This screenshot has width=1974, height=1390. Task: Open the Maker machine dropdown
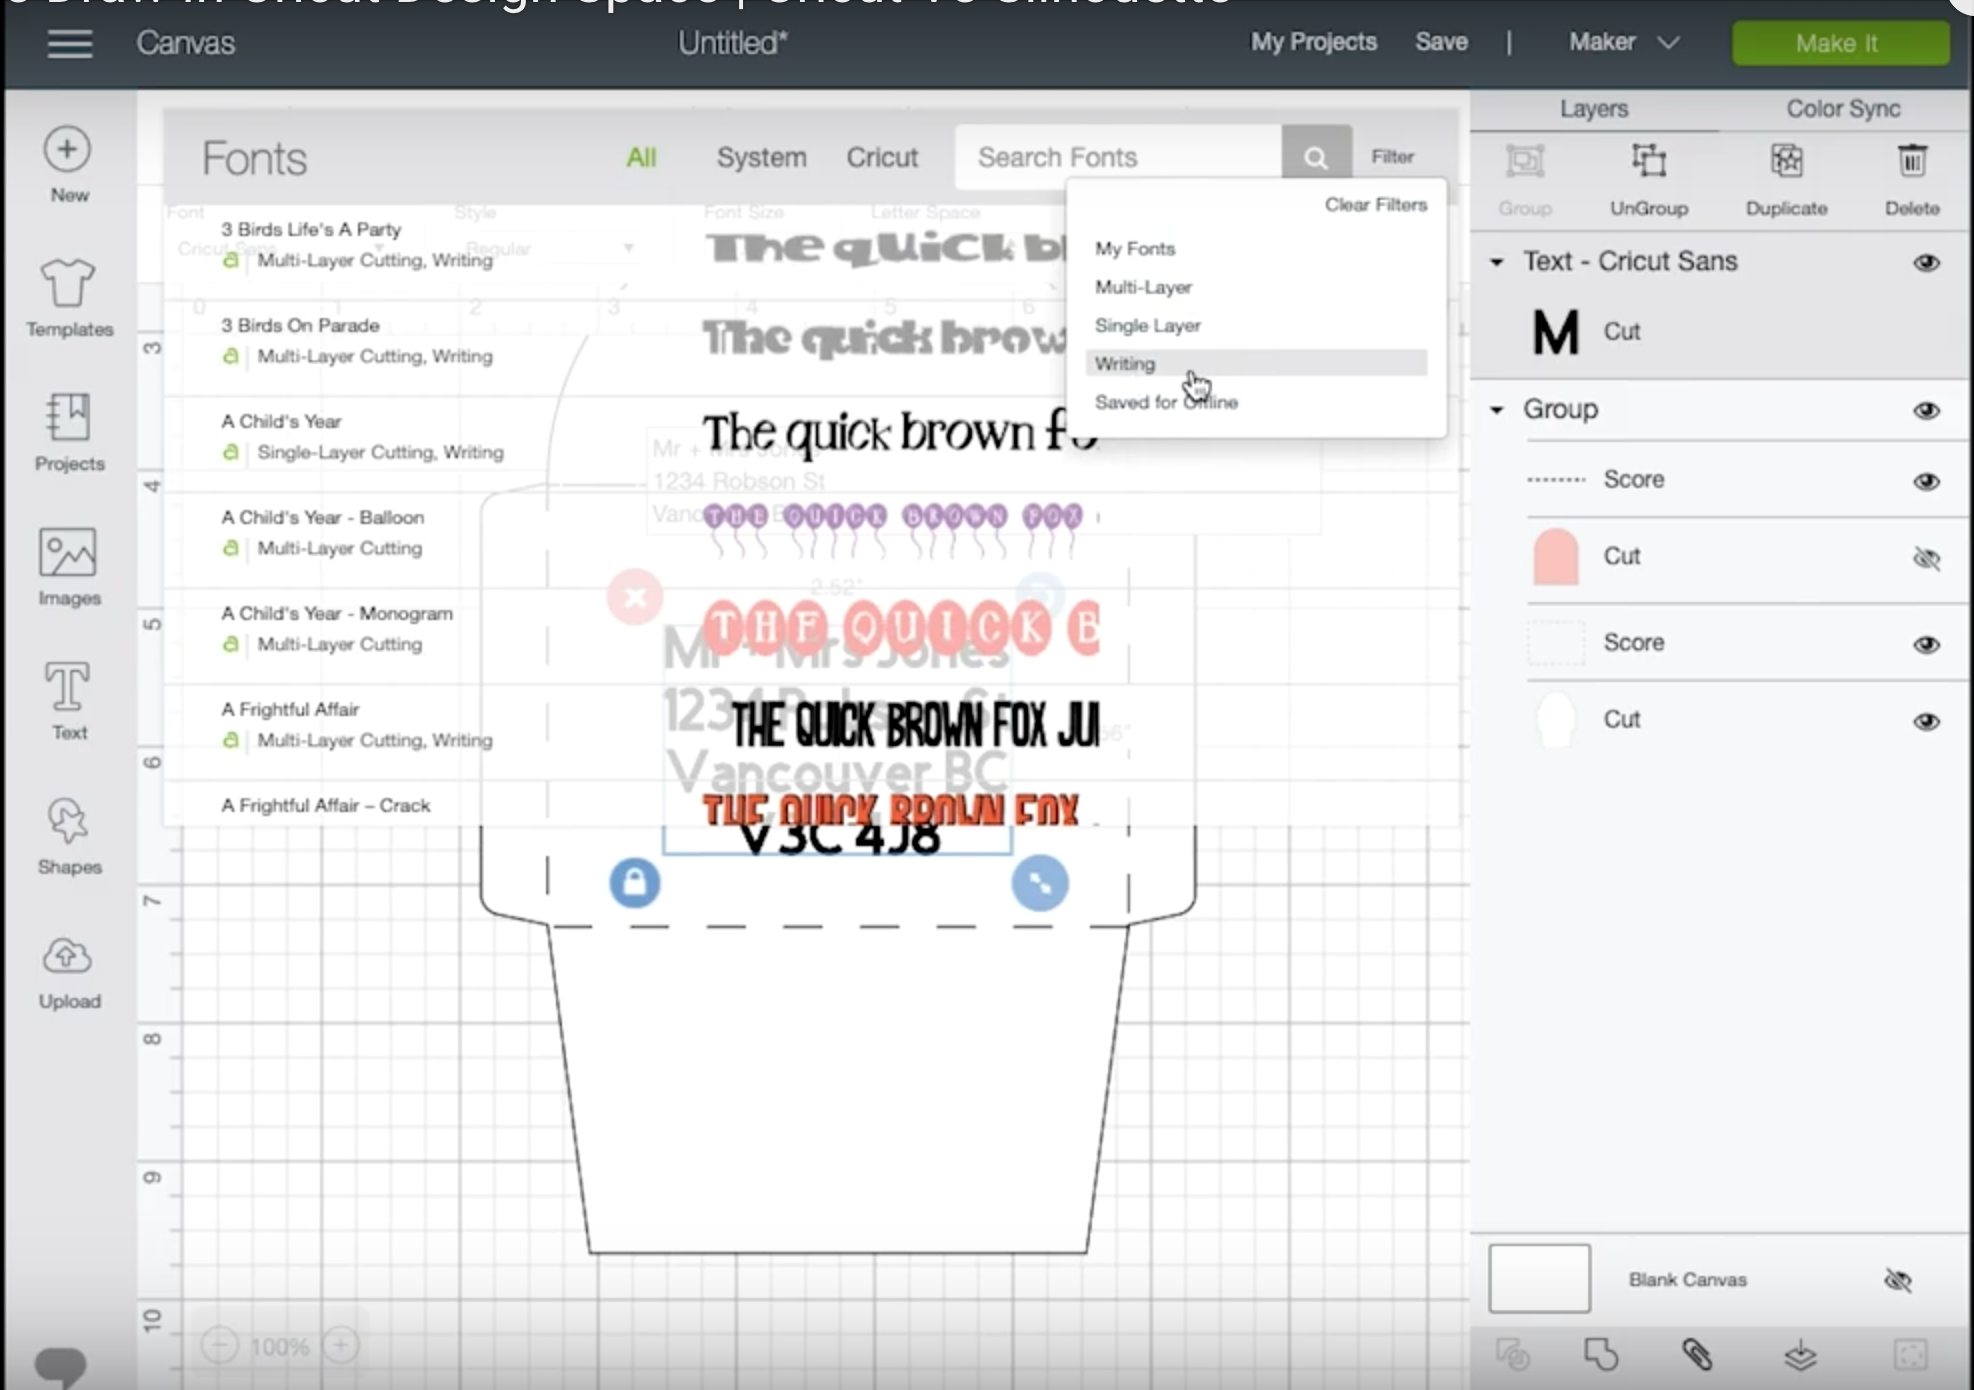click(x=1624, y=42)
